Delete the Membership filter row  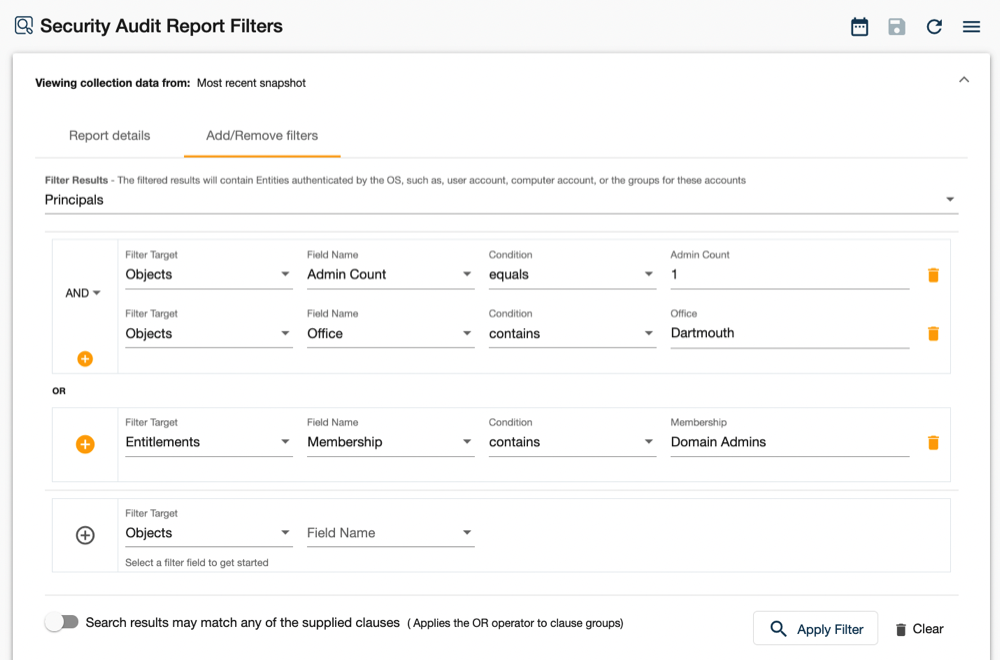[933, 443]
